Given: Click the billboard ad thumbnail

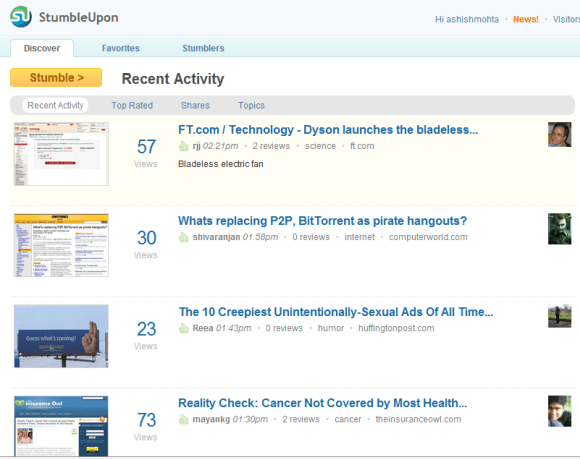Looking at the screenshot, I should click(x=61, y=336).
